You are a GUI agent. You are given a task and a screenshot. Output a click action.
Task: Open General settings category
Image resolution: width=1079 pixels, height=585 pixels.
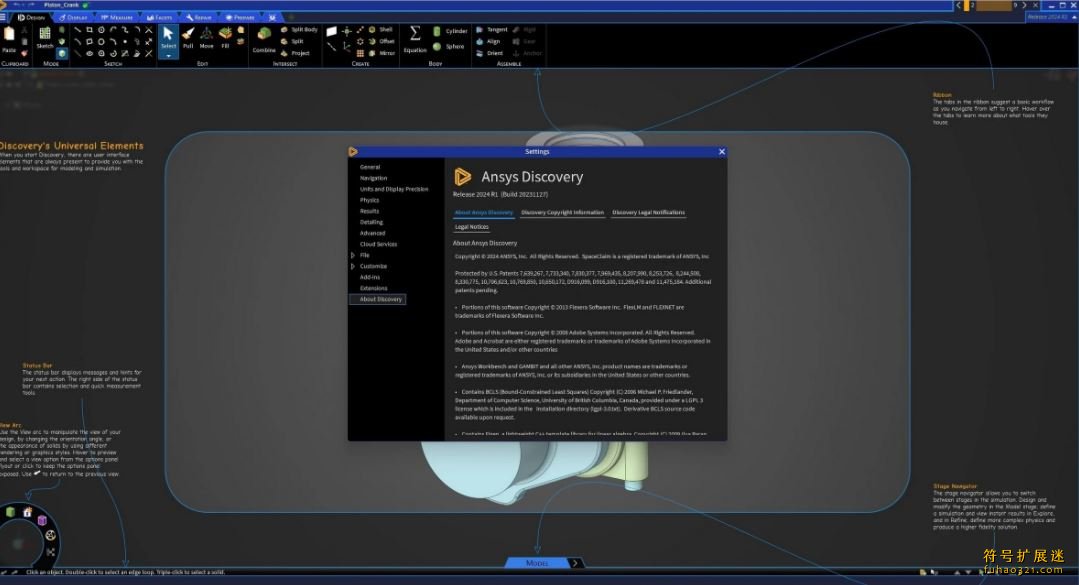pos(370,167)
